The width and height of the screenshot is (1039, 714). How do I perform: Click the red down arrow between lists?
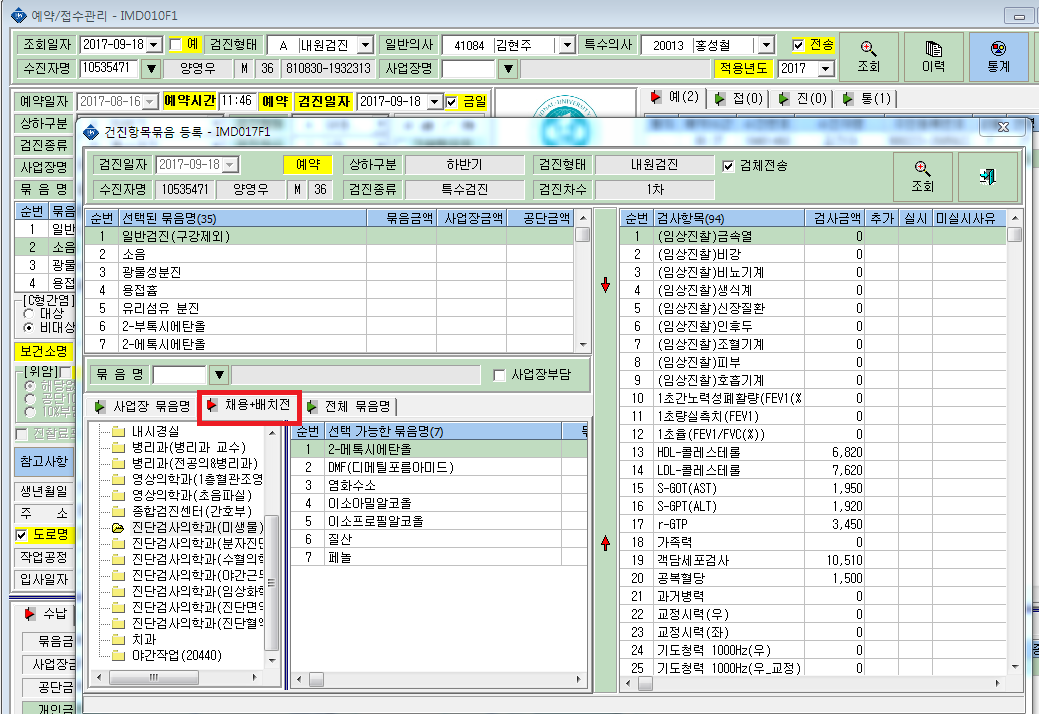pos(605,285)
